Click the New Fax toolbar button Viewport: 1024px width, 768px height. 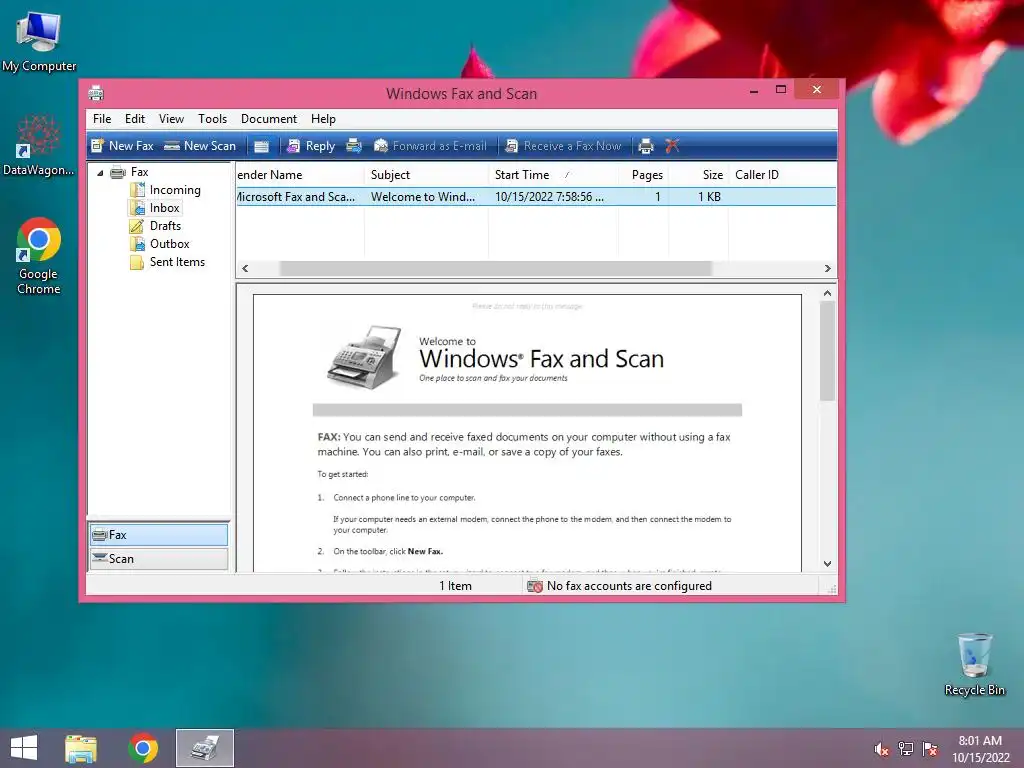[x=122, y=146]
